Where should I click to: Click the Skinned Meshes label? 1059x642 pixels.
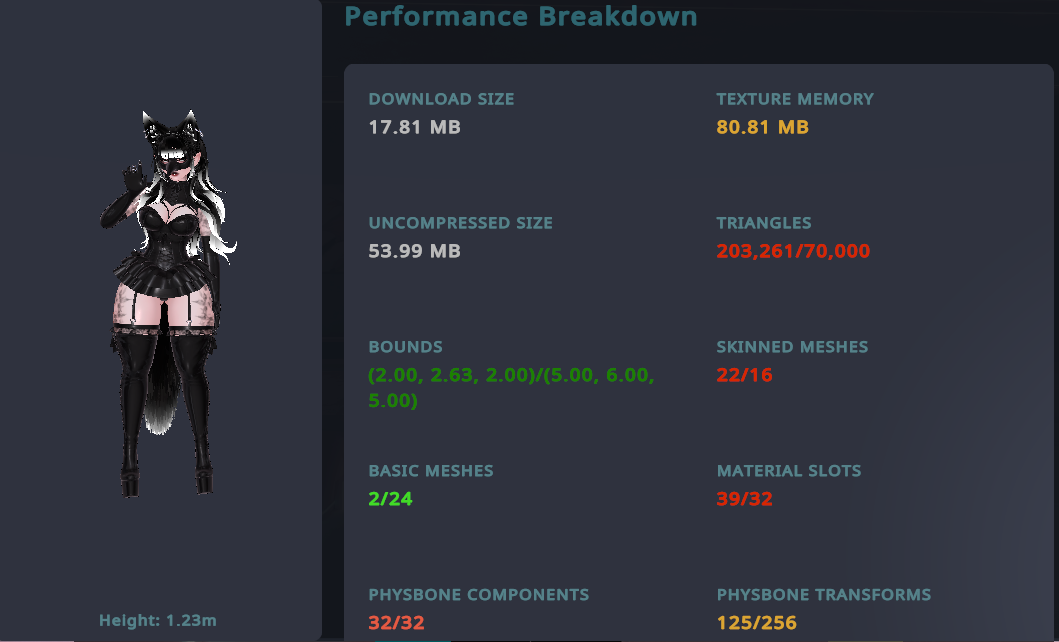pyautogui.click(x=792, y=347)
